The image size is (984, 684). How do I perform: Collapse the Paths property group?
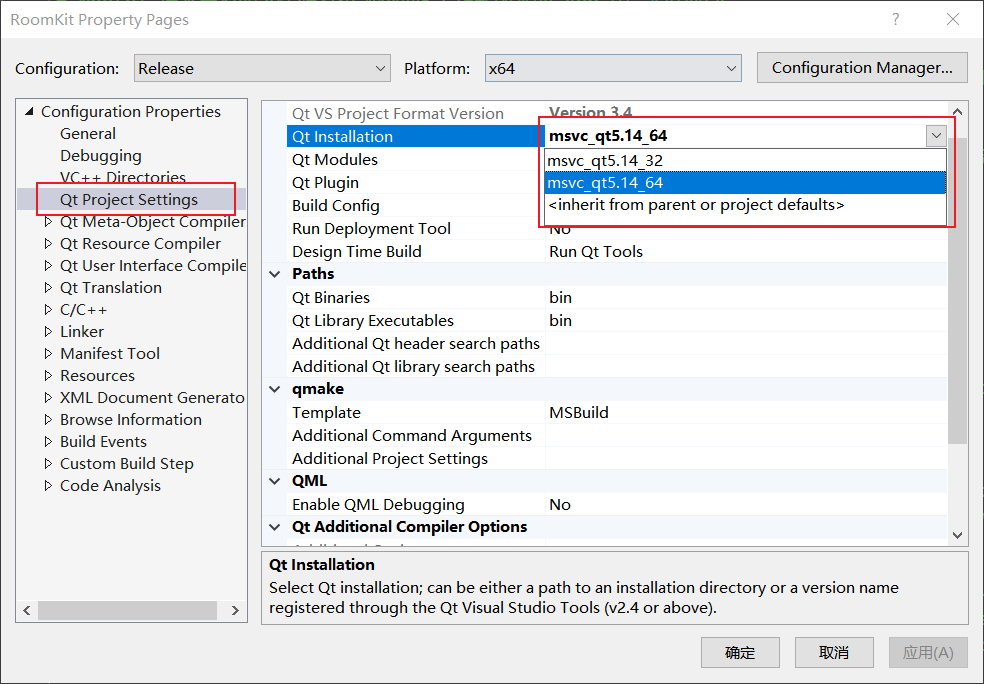275,274
